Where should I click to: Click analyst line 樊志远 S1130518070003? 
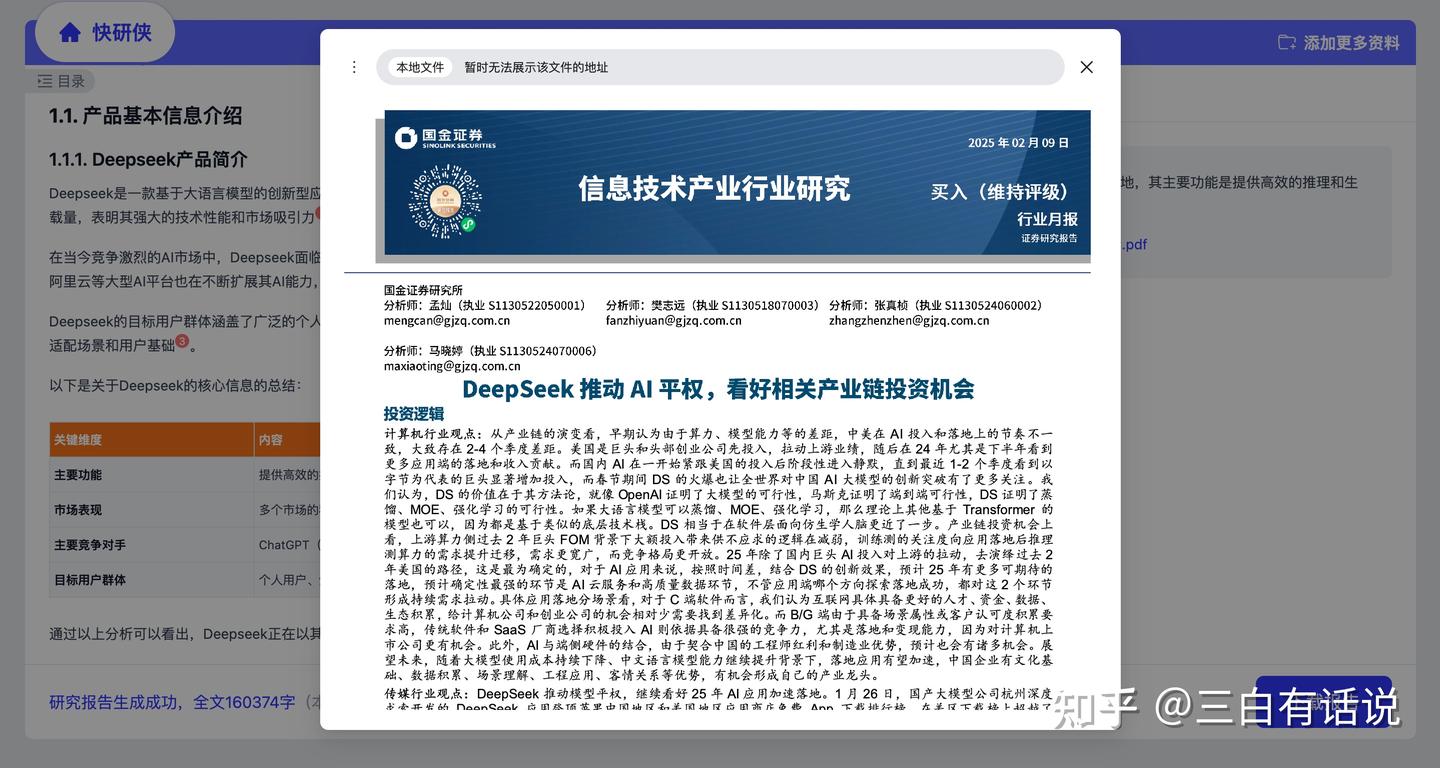(x=713, y=305)
